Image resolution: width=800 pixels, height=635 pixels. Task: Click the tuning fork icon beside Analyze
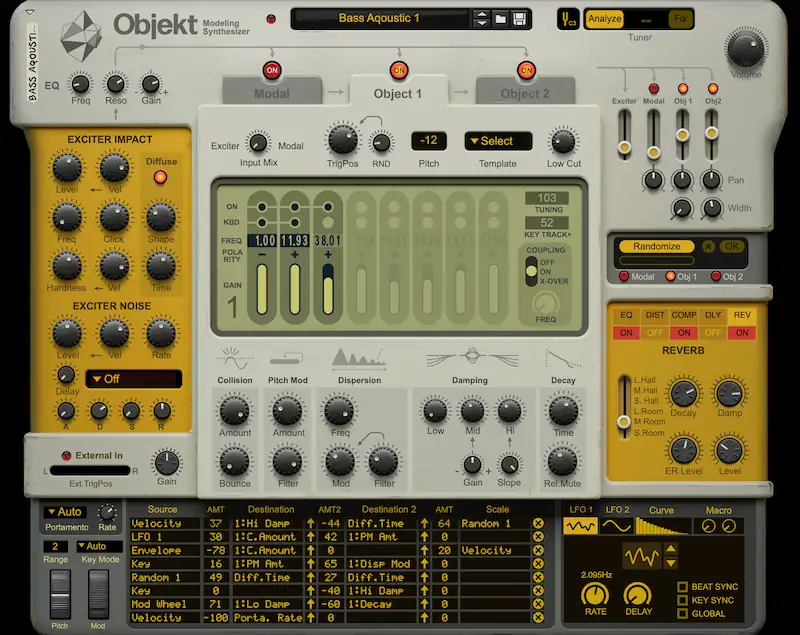(x=568, y=19)
